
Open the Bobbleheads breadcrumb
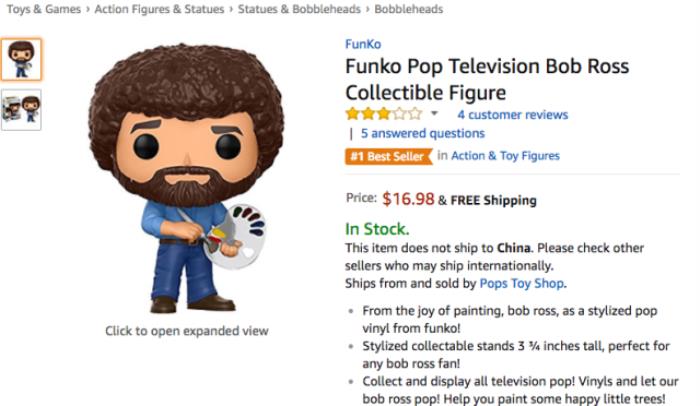(x=409, y=10)
